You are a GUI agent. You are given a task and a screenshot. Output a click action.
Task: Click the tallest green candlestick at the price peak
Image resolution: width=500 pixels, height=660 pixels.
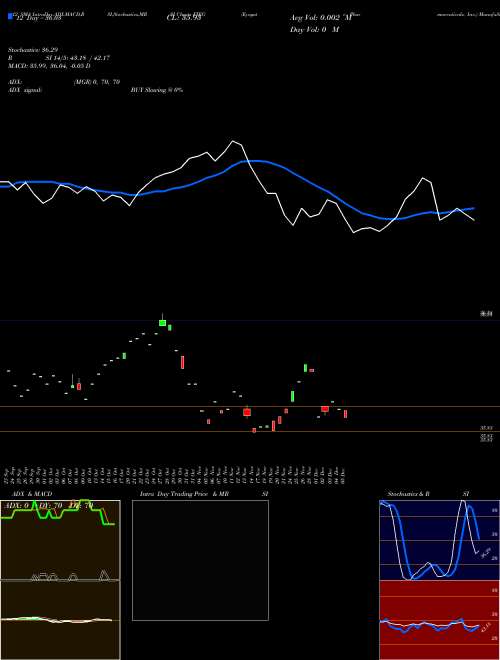tap(162, 321)
